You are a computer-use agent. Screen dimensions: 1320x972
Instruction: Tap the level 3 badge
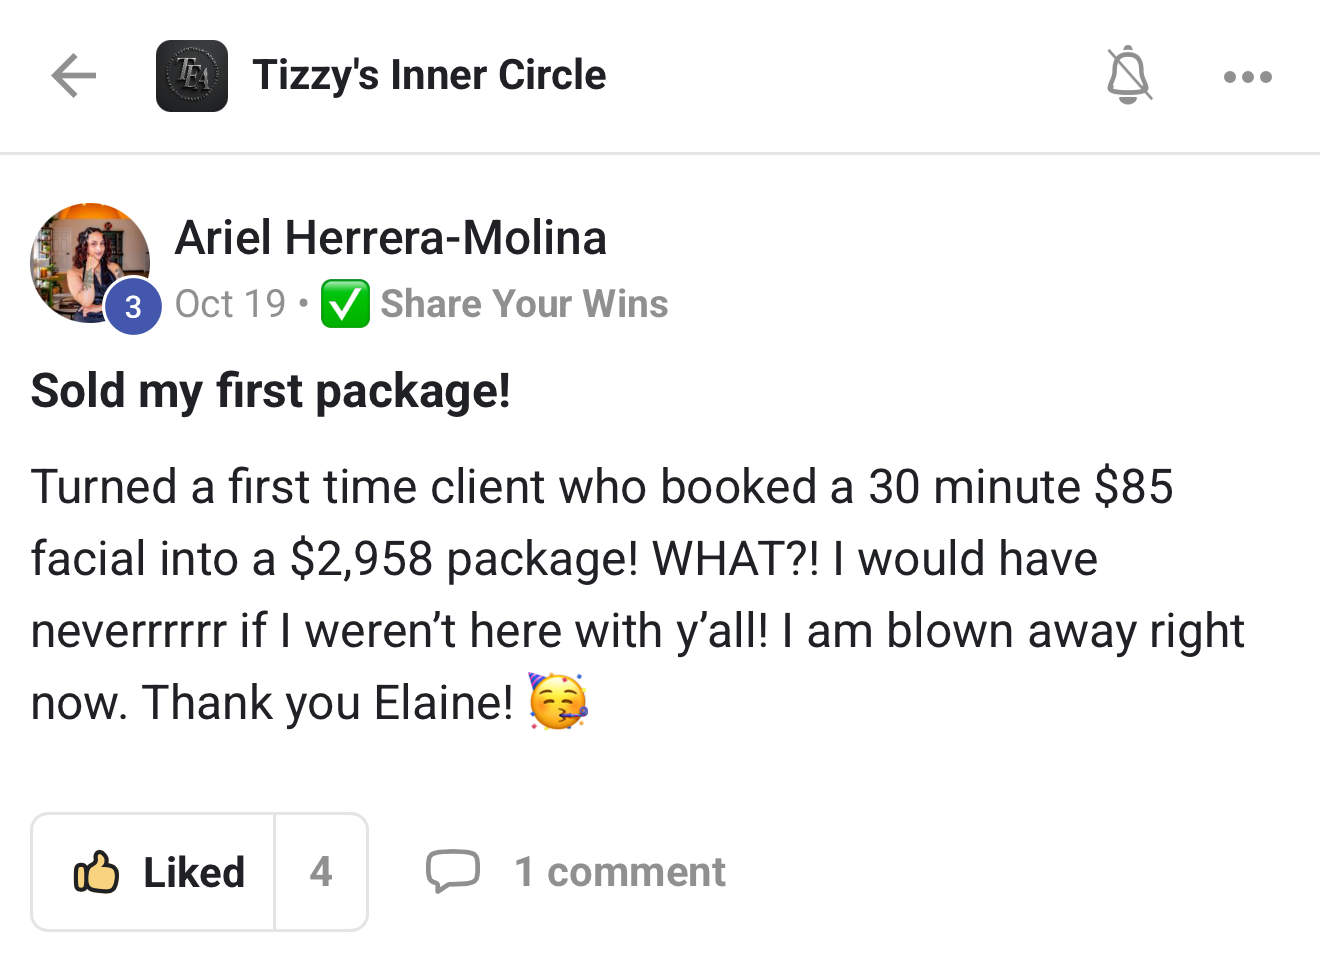(133, 307)
